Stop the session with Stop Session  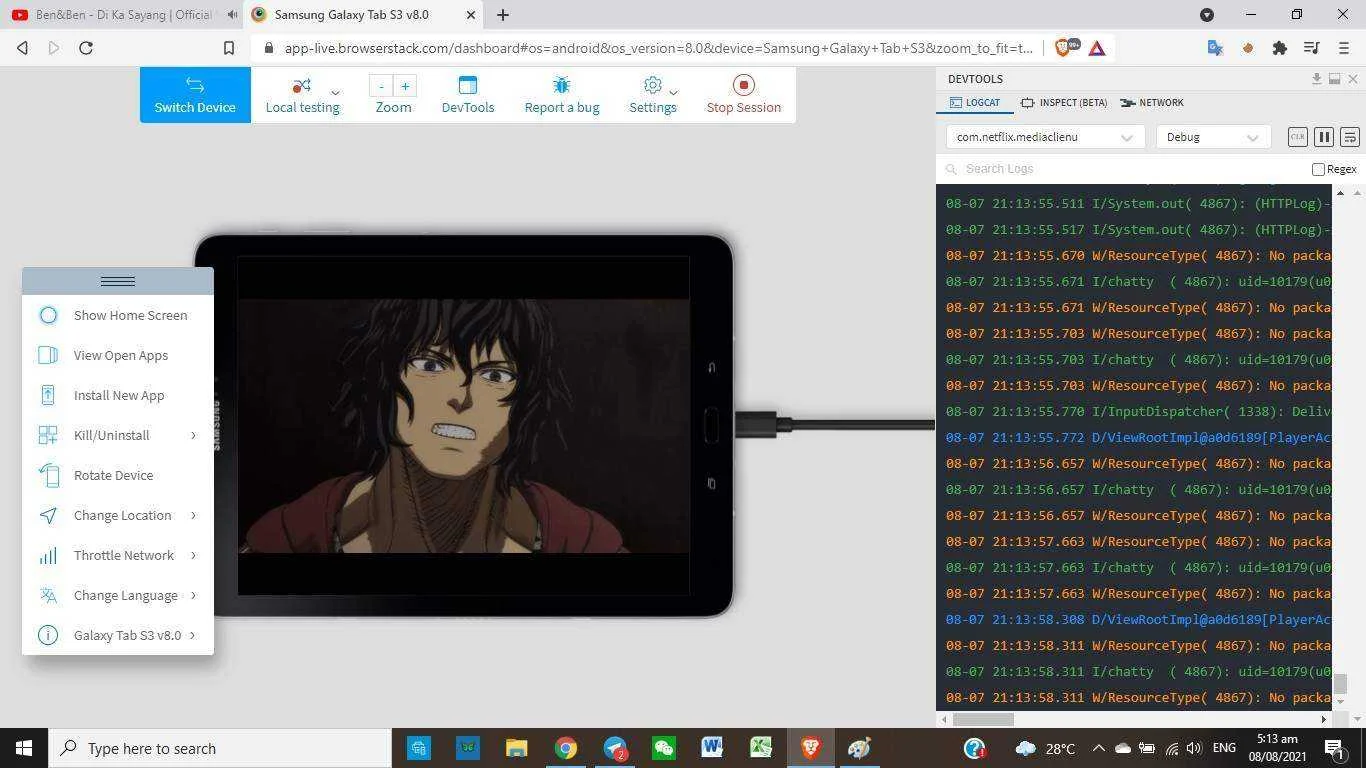pos(743,96)
